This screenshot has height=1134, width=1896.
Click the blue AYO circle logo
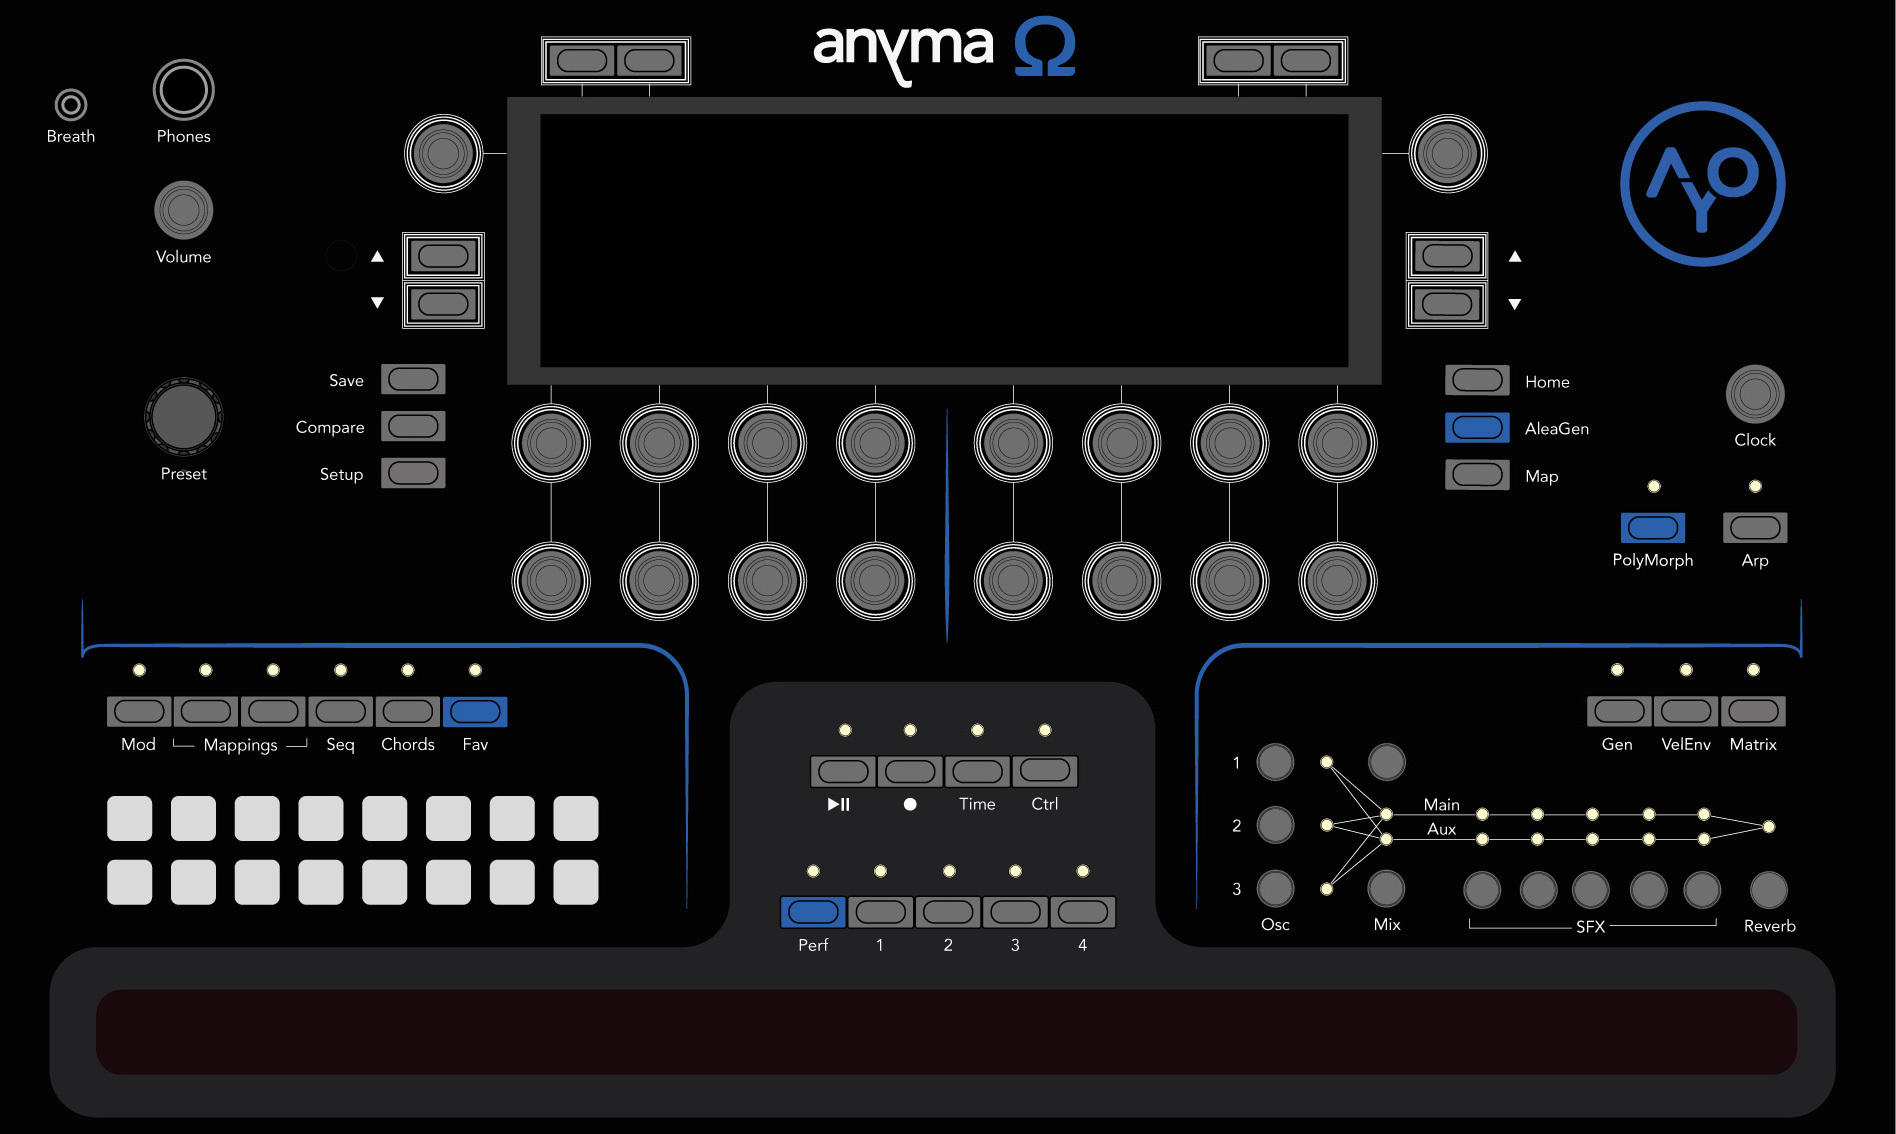tap(1702, 184)
